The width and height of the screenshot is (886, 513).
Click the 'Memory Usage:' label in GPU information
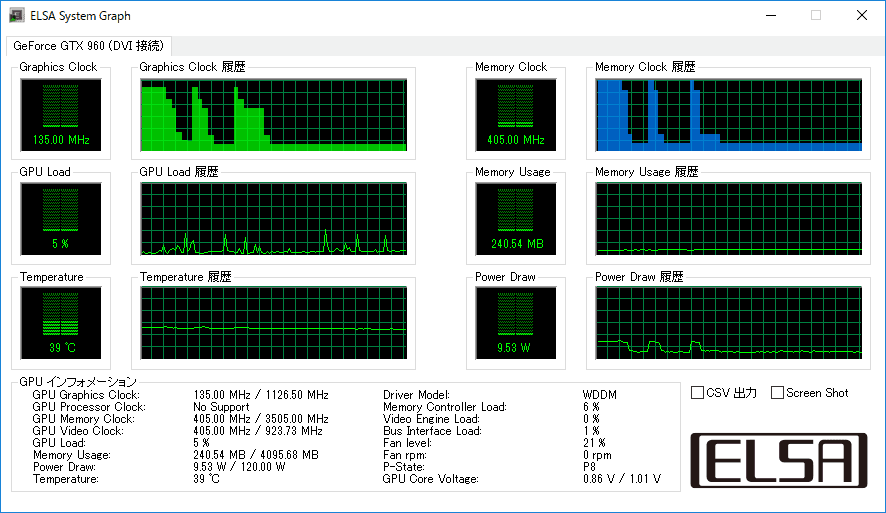pyautogui.click(x=71, y=455)
